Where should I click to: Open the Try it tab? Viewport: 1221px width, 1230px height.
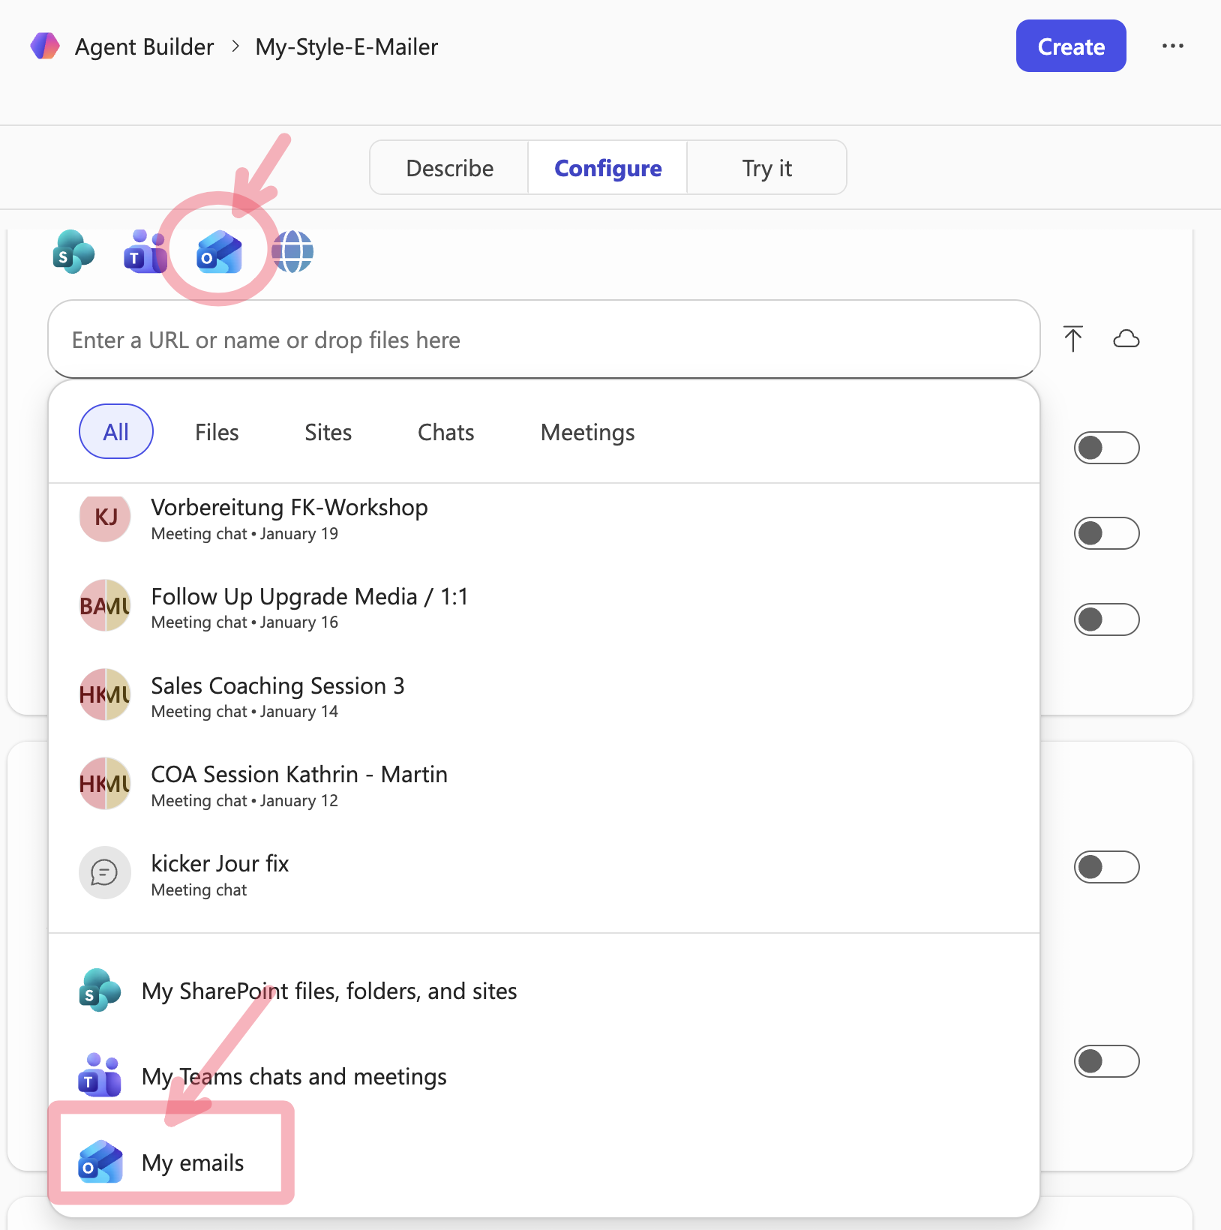[x=766, y=167]
